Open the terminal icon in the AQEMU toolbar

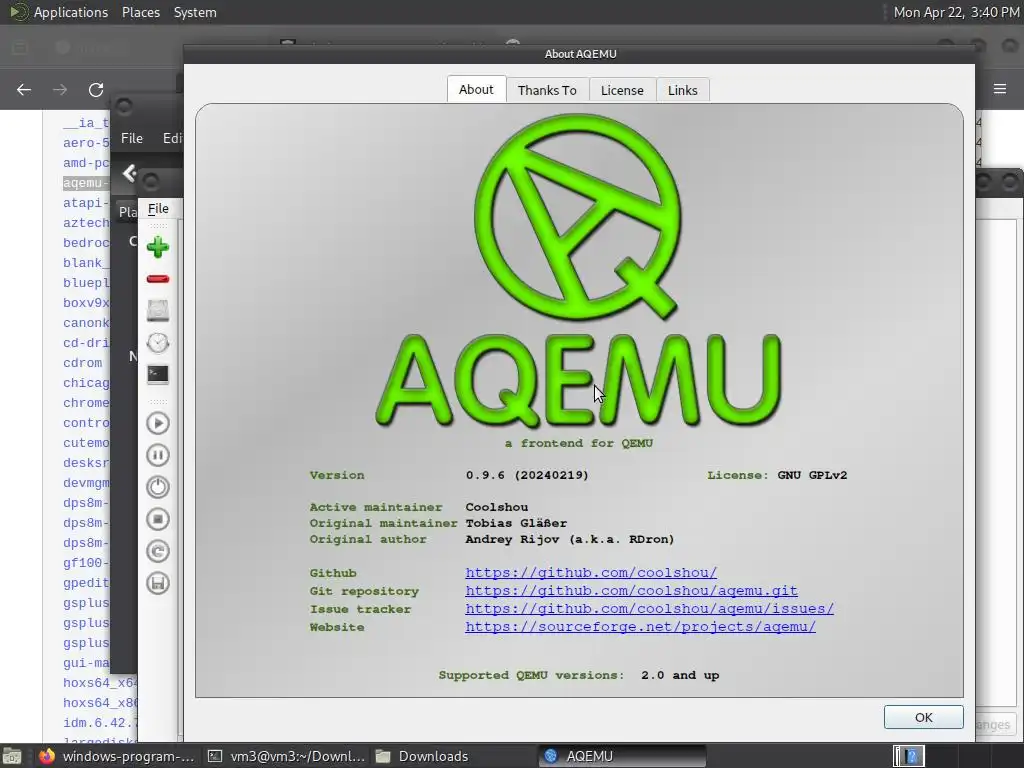tap(157, 374)
